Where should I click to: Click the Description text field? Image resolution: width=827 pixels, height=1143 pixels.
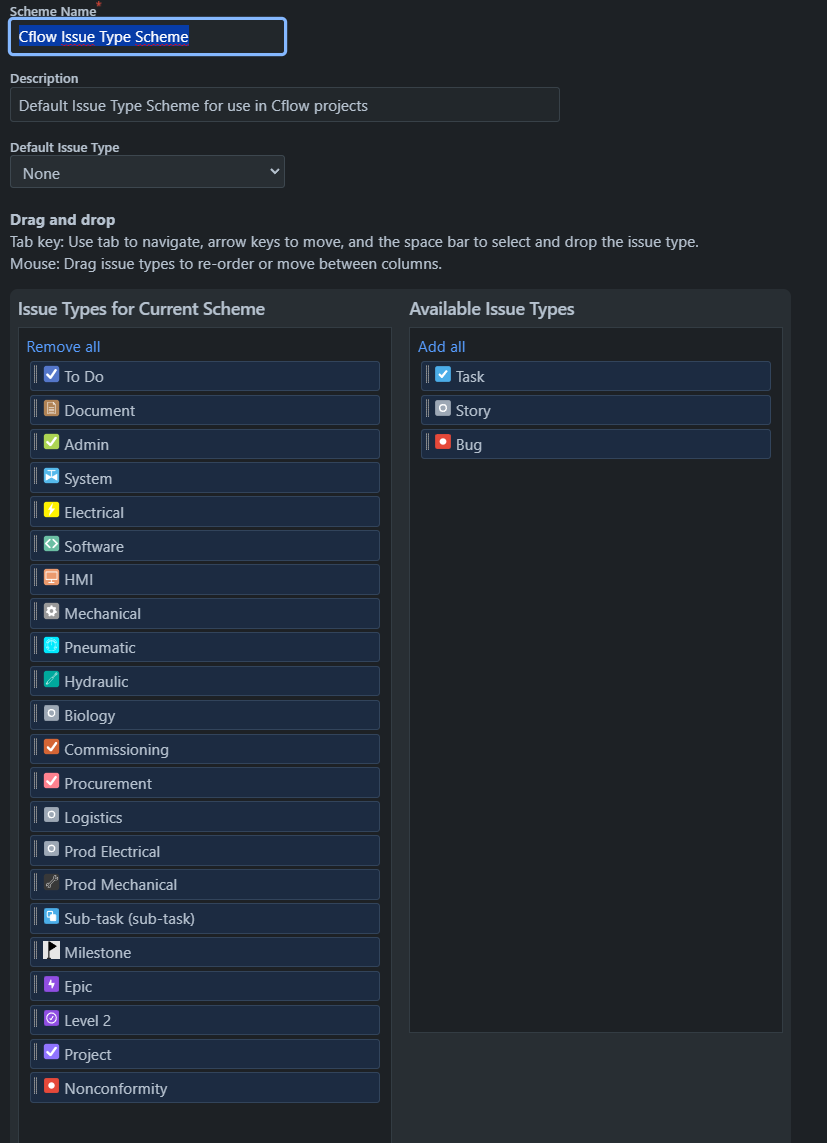(284, 104)
